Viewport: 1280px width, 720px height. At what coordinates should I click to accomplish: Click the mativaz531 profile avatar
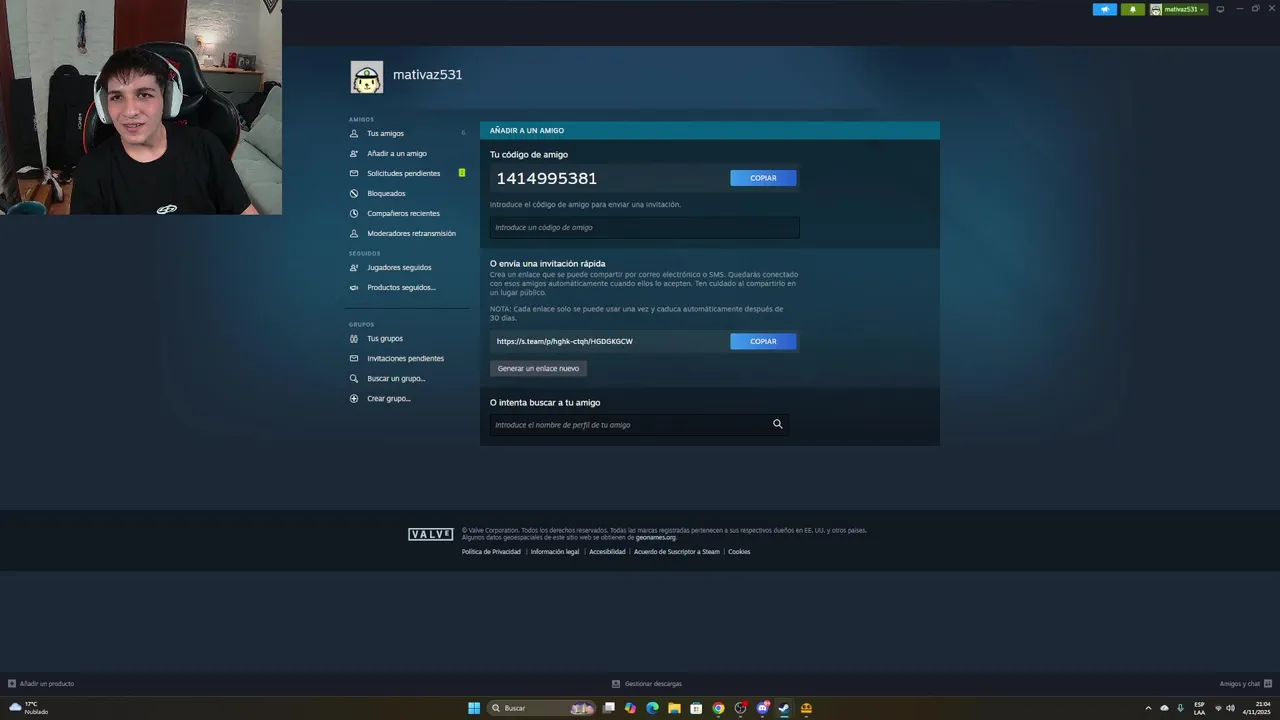[x=367, y=77]
